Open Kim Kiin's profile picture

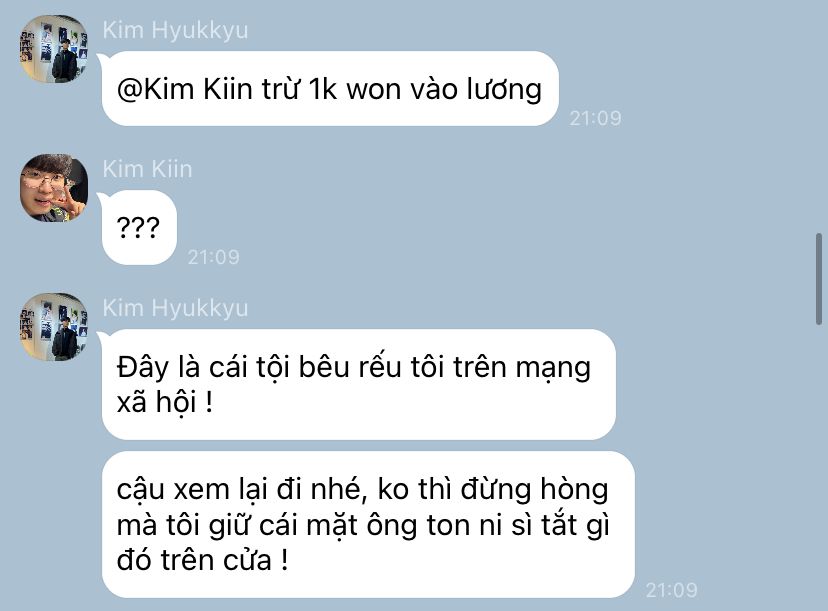[54, 188]
